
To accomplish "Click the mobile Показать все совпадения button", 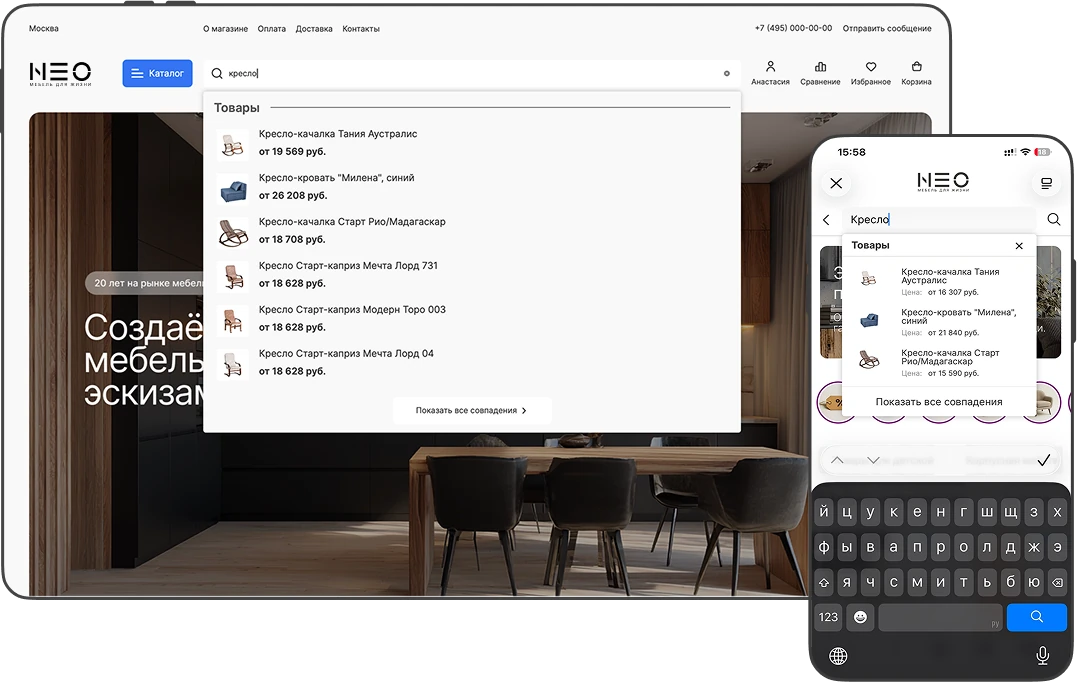I will pyautogui.click(x=939, y=402).
